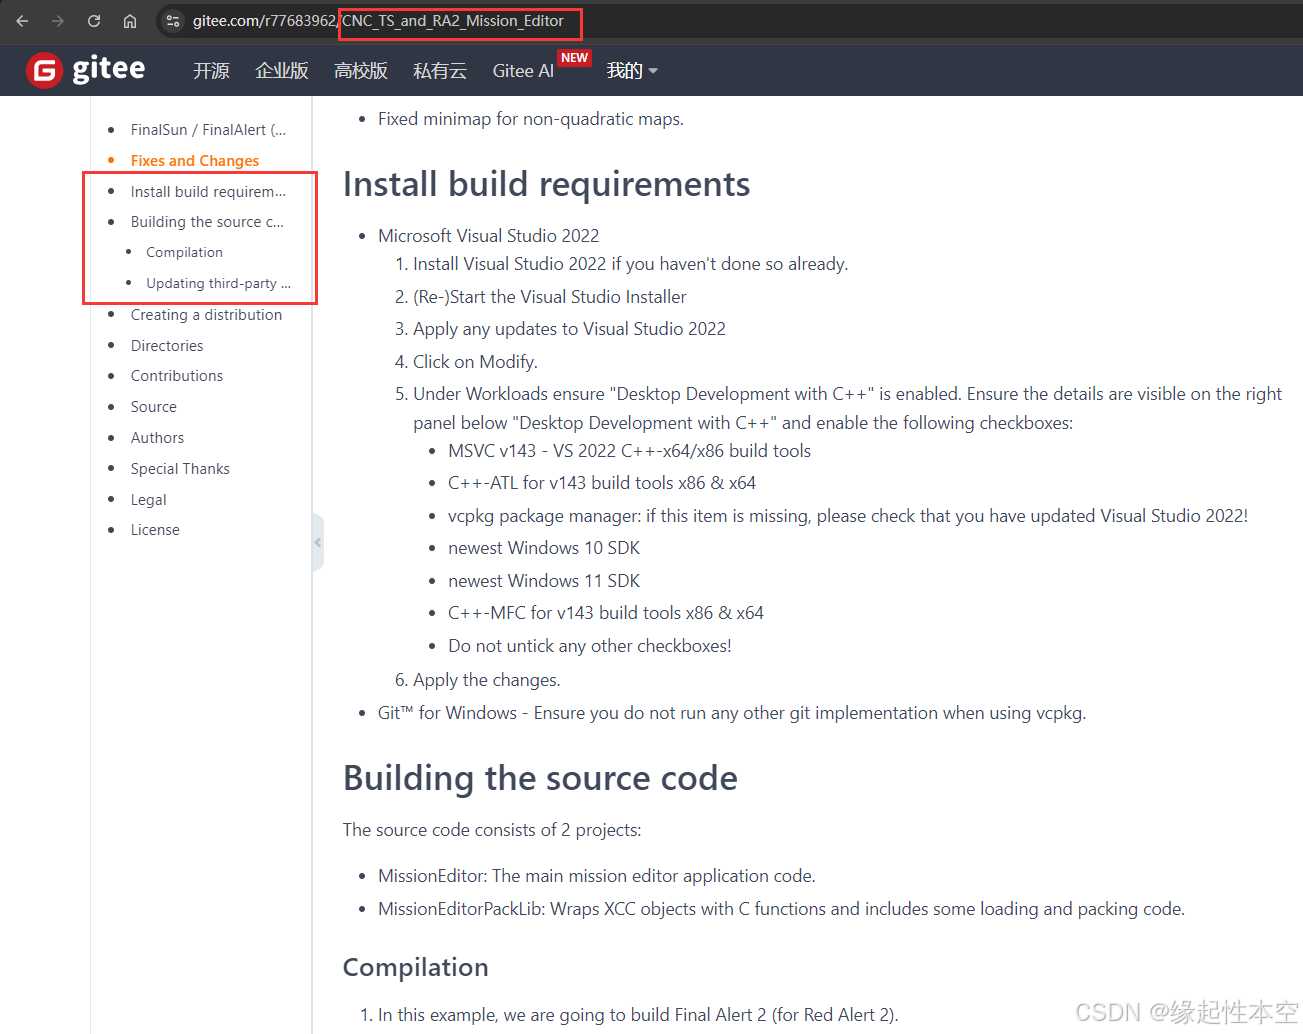Click the browser back arrow

pyautogui.click(x=22, y=21)
